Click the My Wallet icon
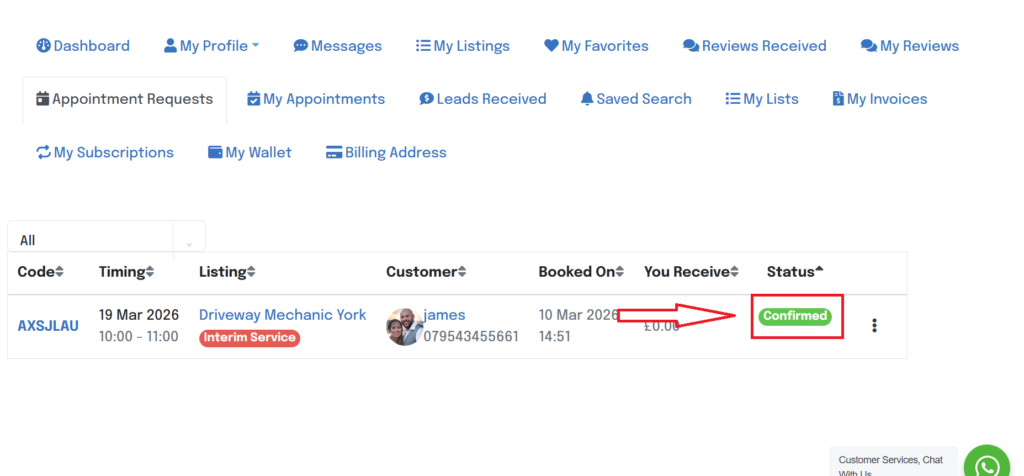The image size is (1024, 476). pos(215,152)
